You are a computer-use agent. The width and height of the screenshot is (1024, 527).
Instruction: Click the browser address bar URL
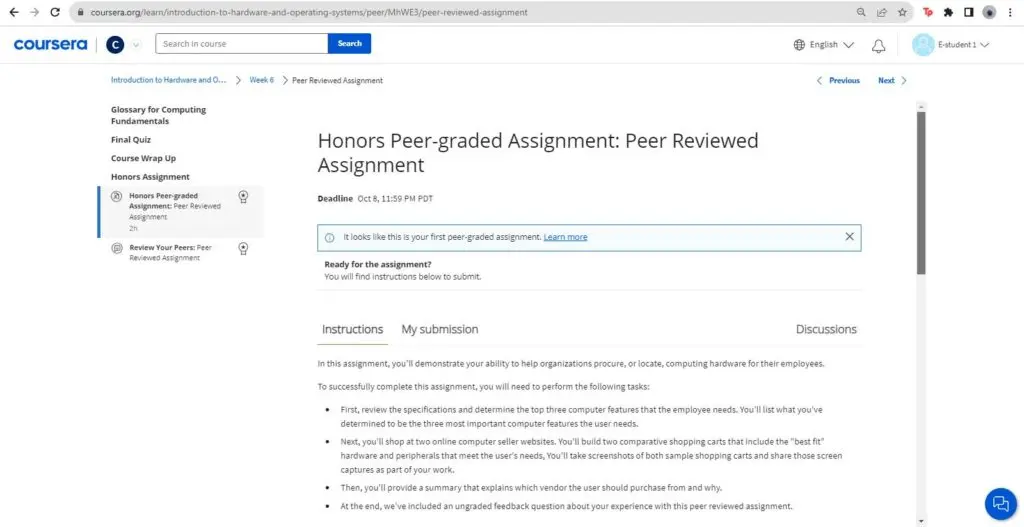point(309,12)
